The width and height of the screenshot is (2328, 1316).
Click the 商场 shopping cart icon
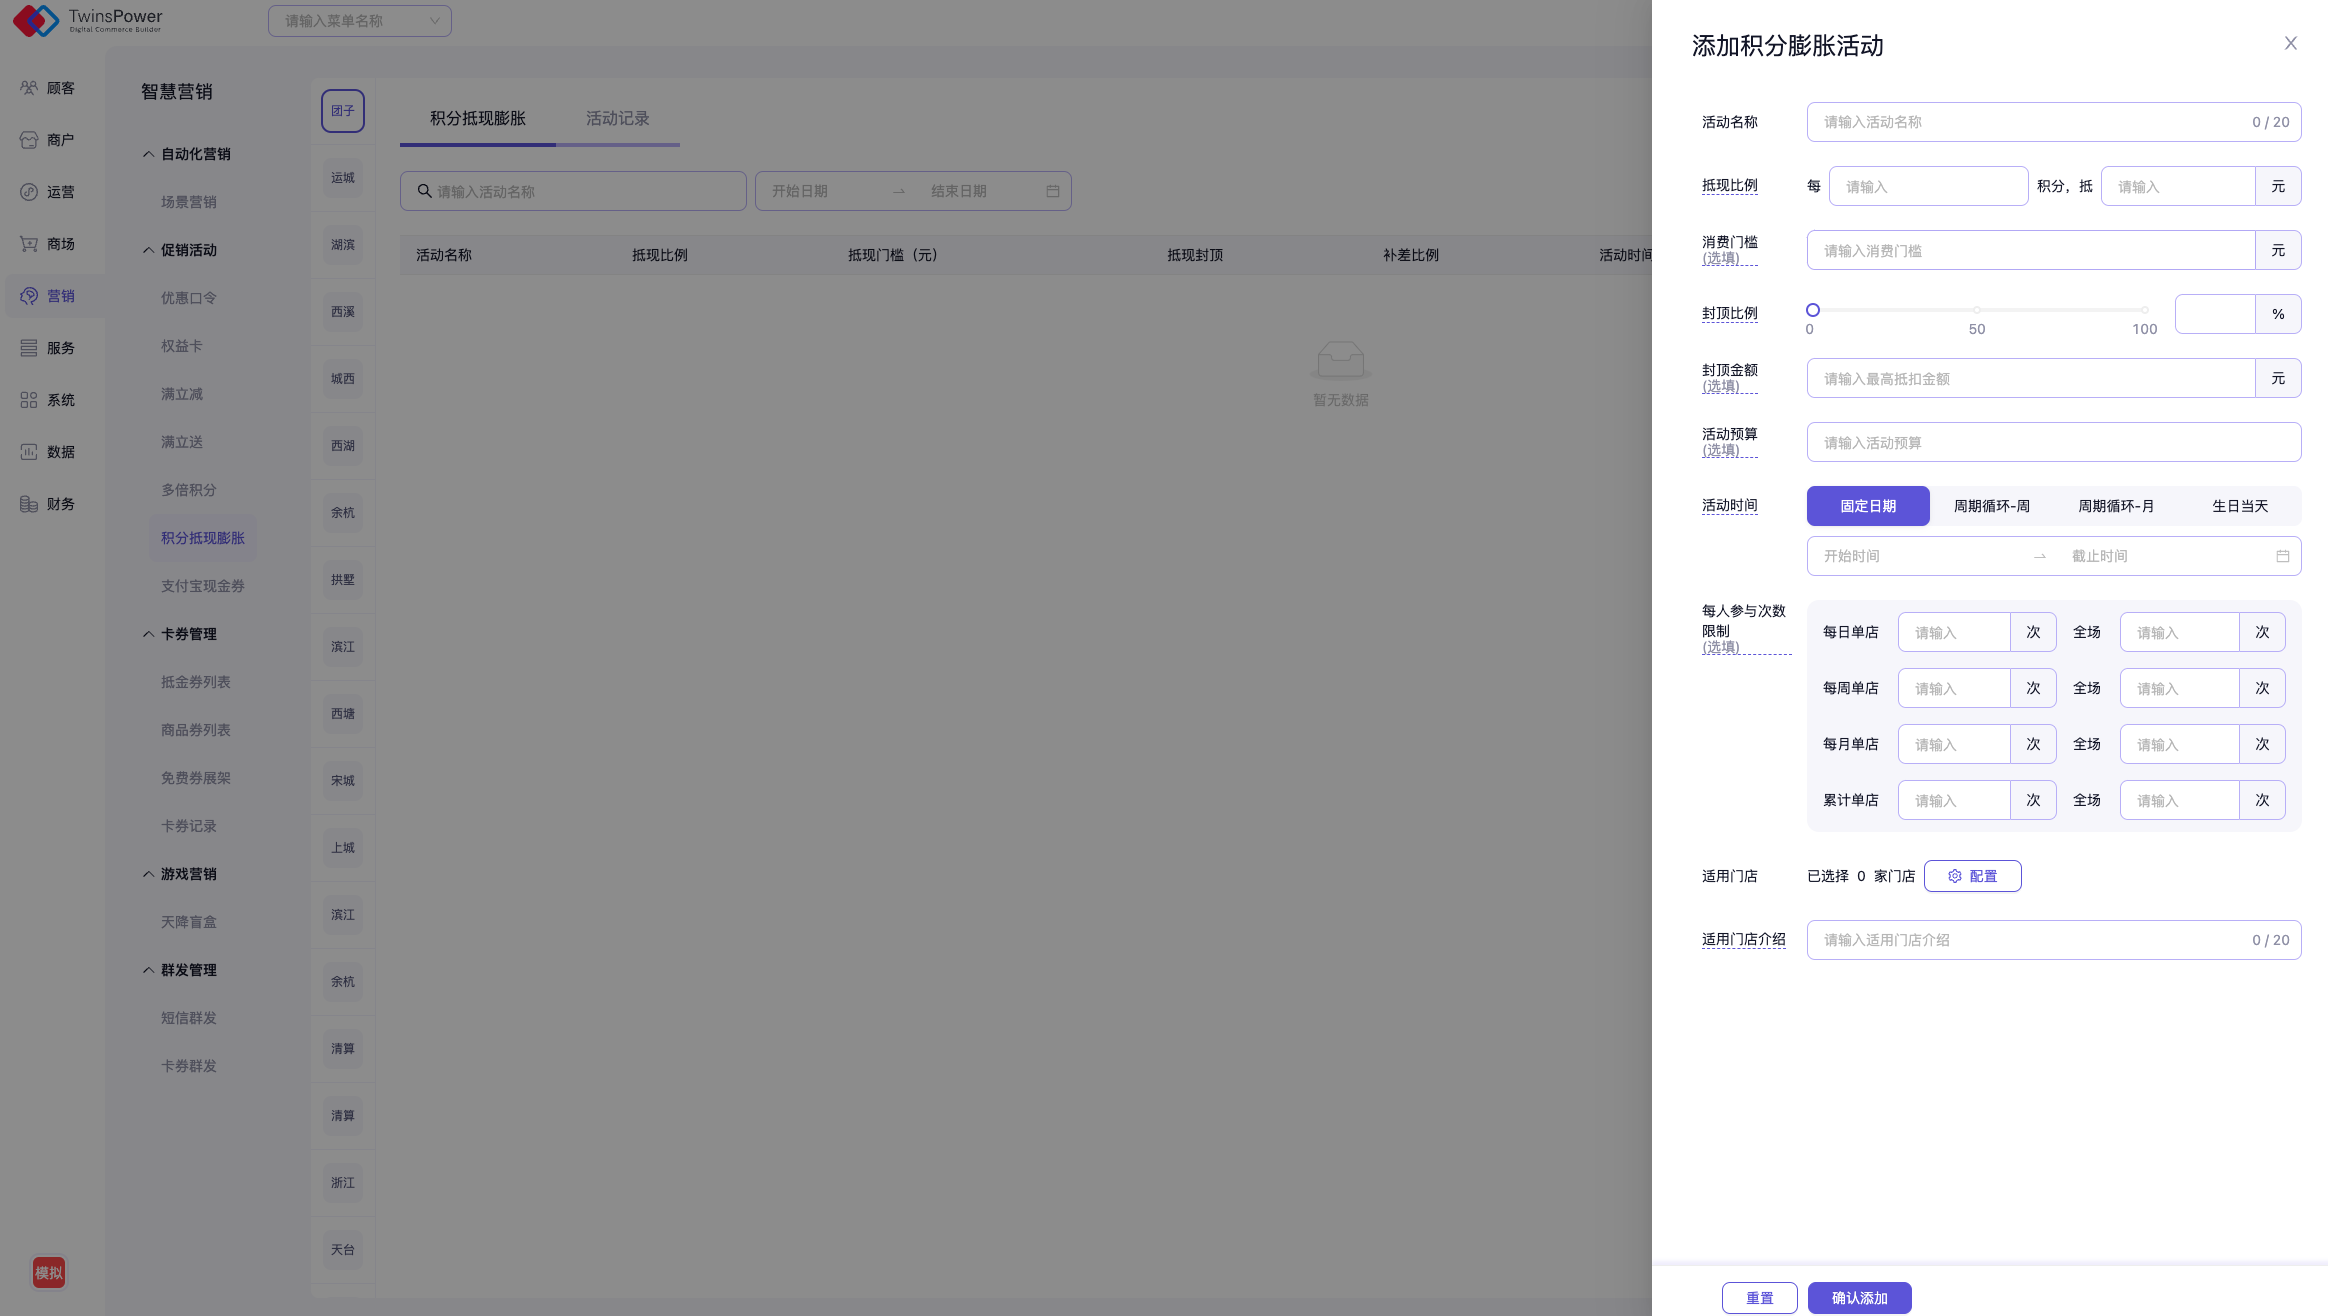click(29, 244)
